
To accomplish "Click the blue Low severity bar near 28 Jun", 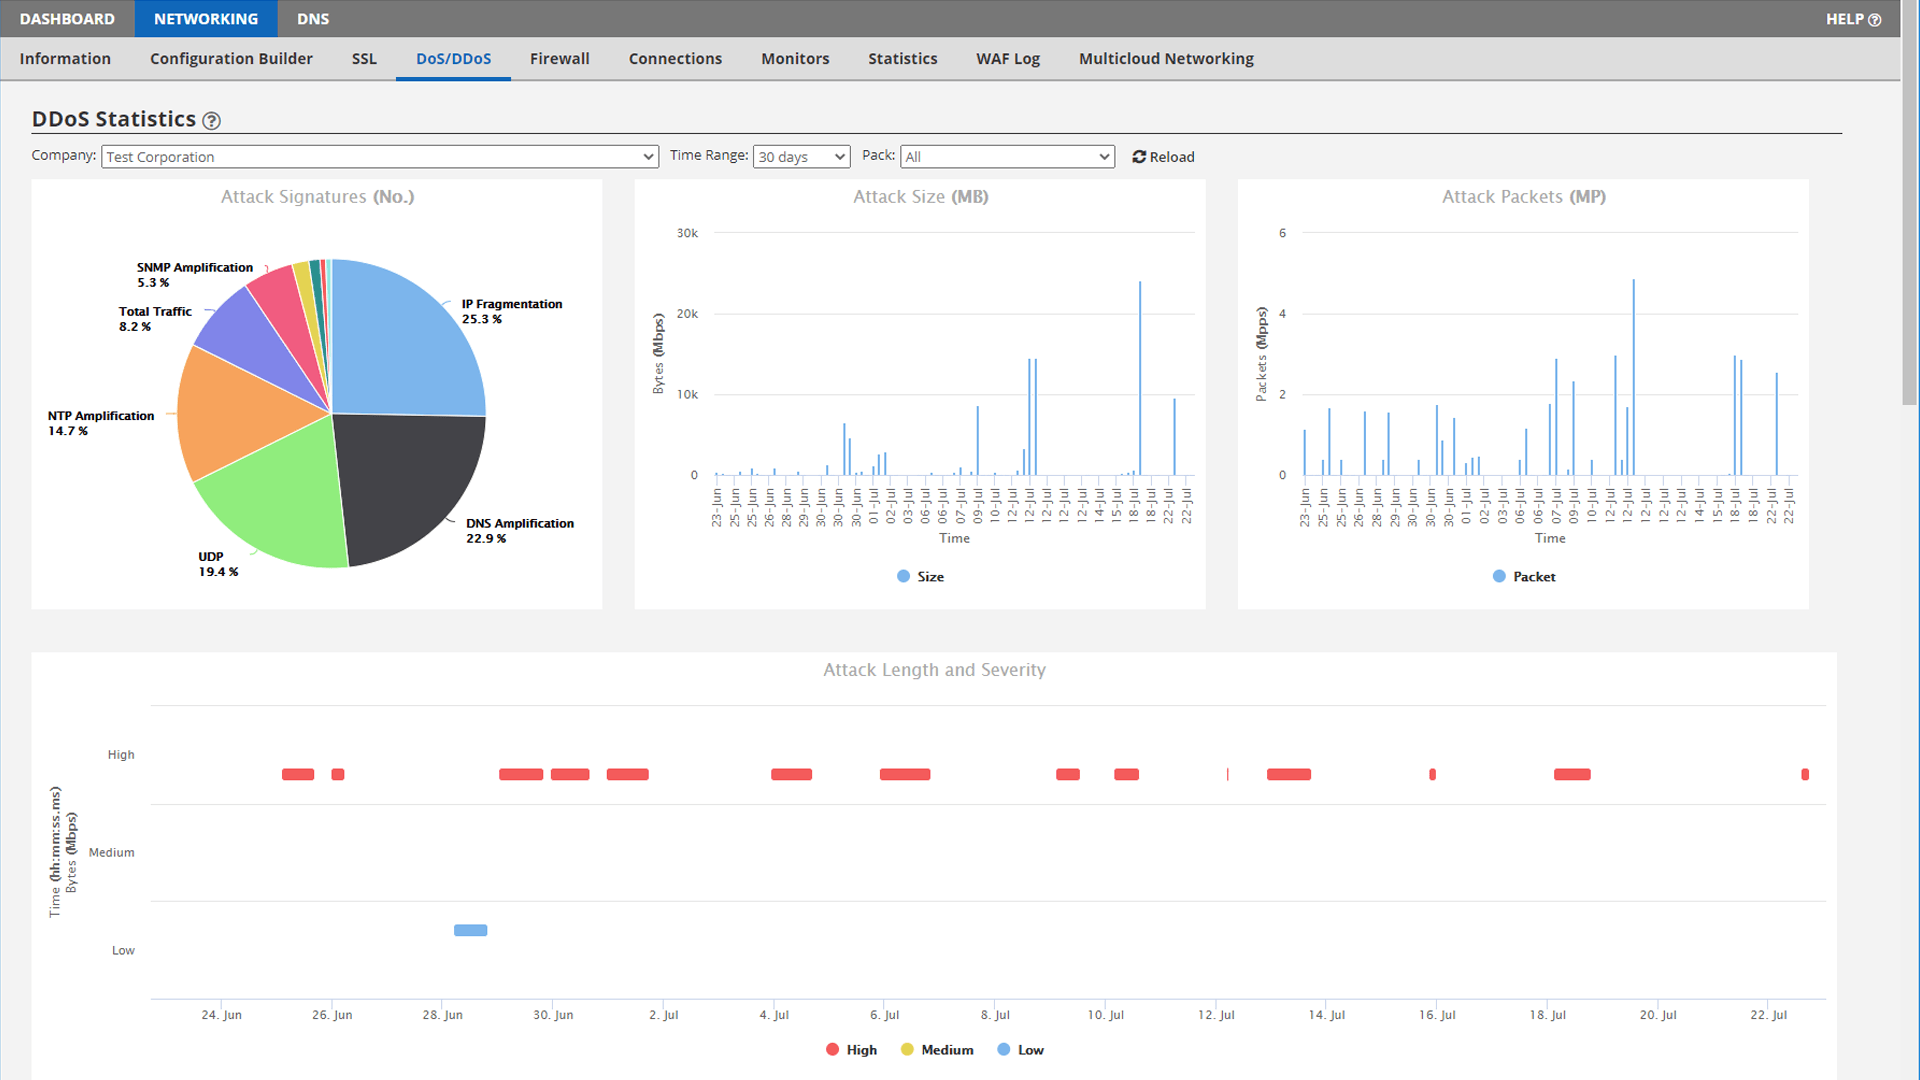I will pos(470,930).
